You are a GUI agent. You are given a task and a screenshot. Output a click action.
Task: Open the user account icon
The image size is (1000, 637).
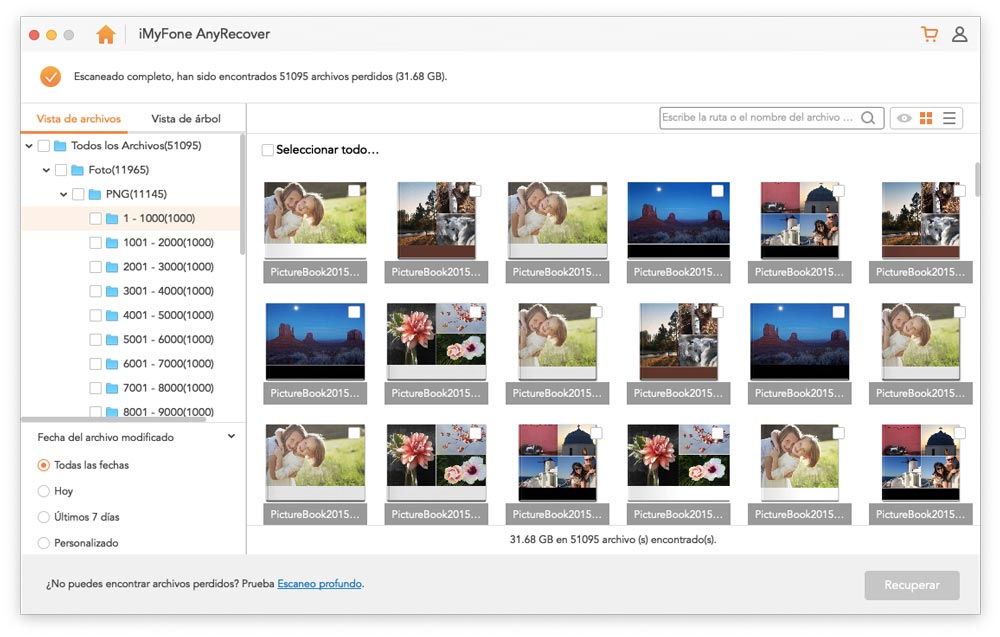tap(959, 34)
